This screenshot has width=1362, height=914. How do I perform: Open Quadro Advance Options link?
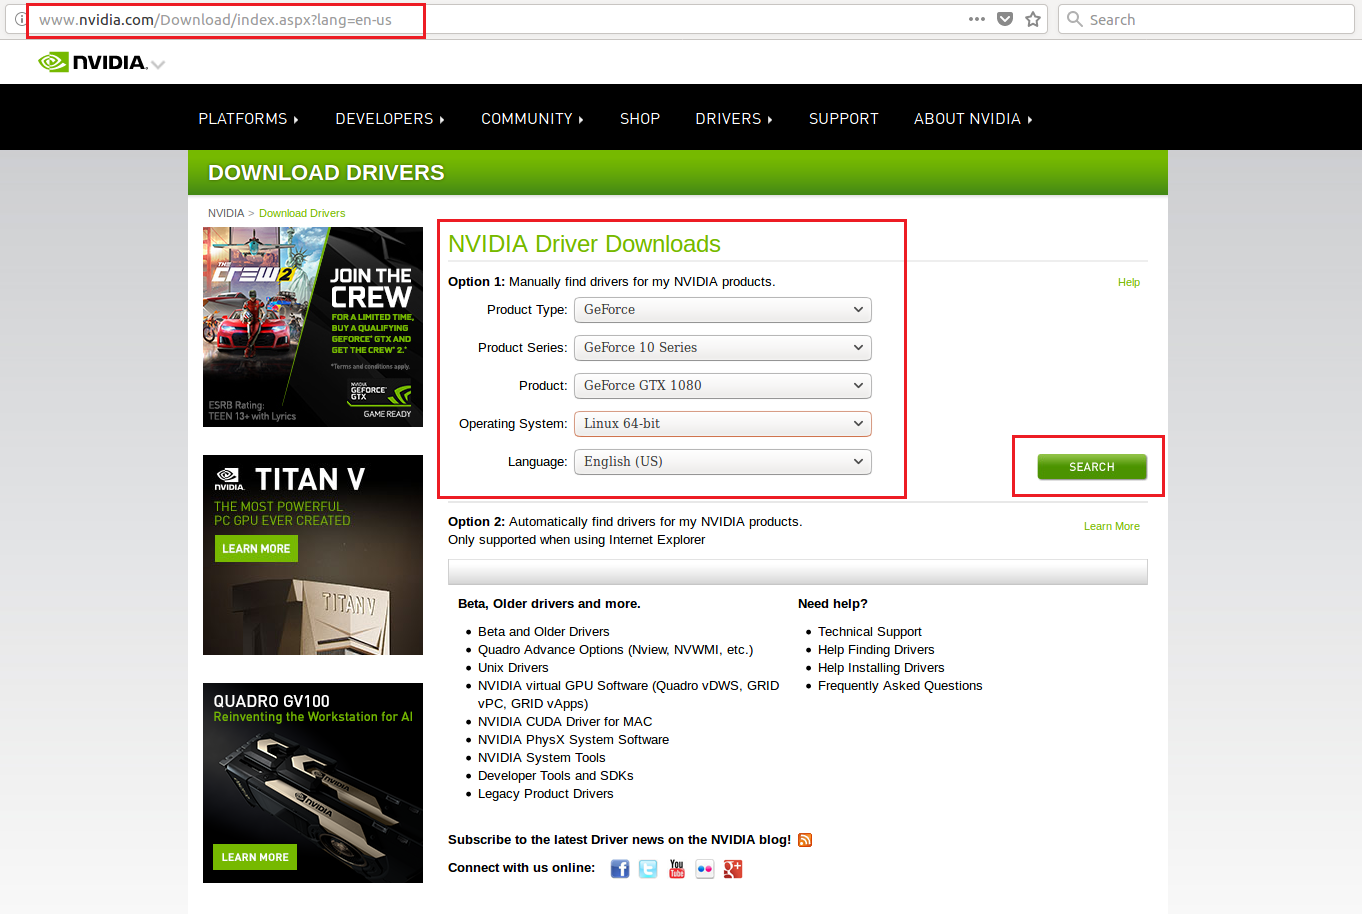click(616, 650)
